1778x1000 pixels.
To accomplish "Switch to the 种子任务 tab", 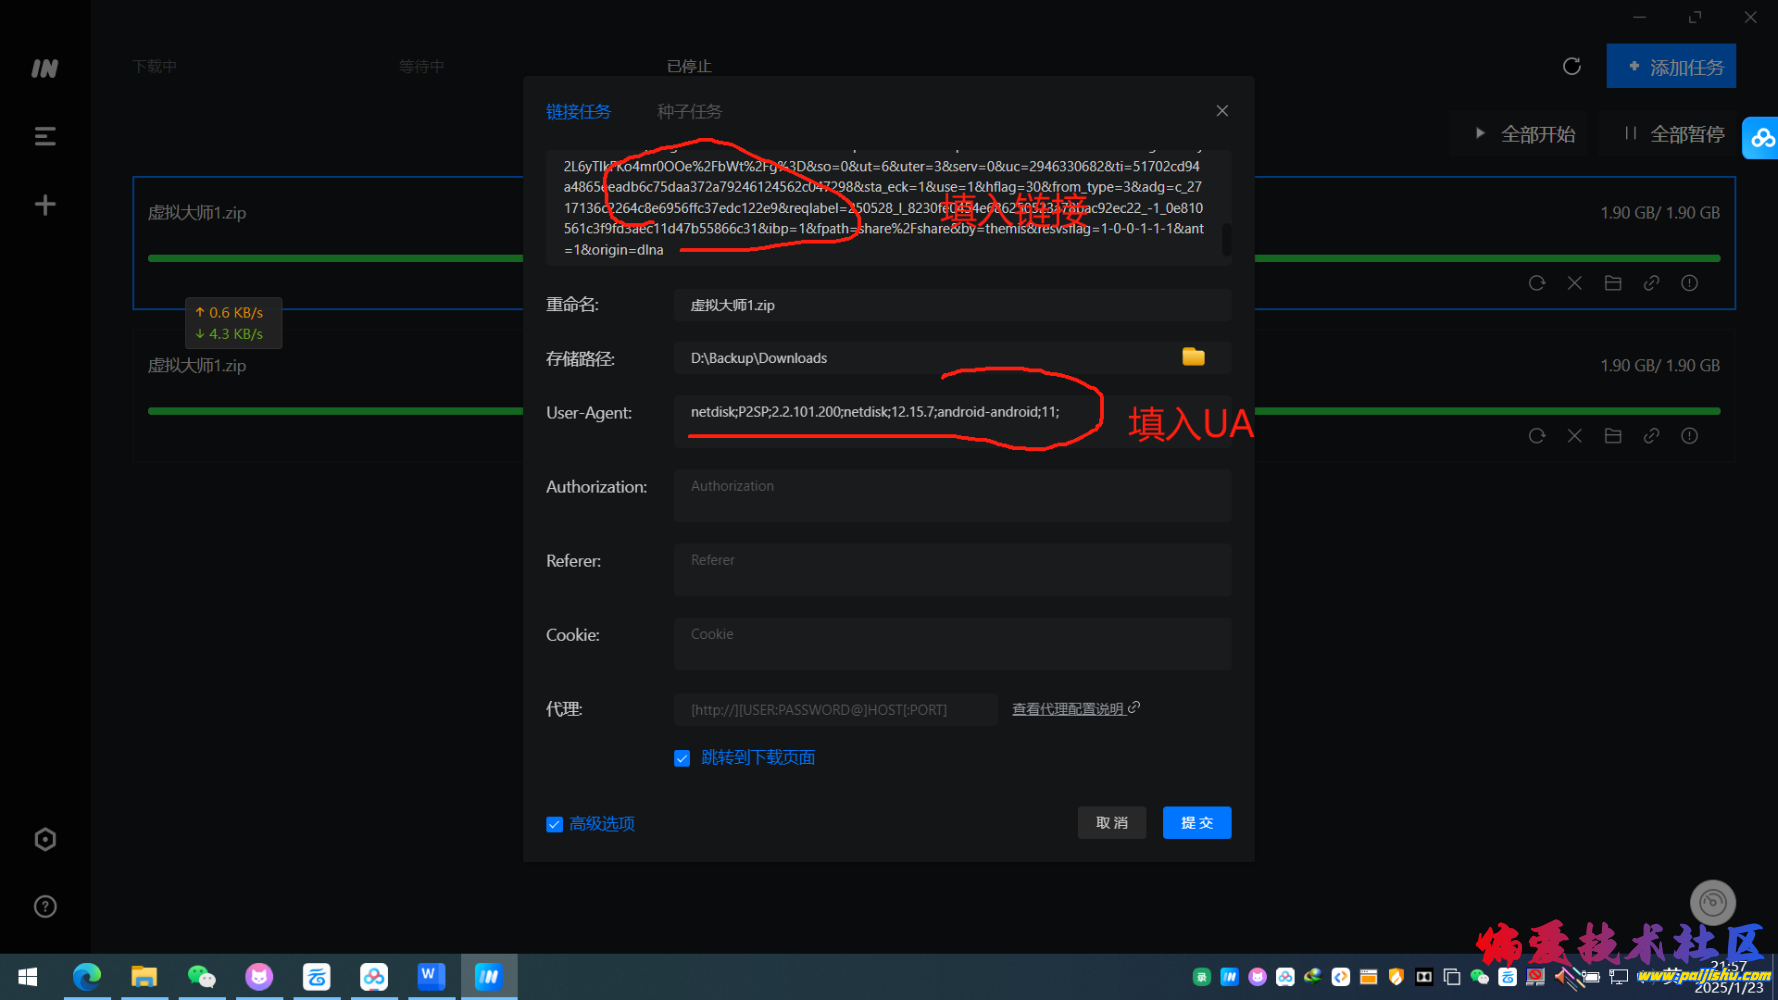I will (x=689, y=111).
